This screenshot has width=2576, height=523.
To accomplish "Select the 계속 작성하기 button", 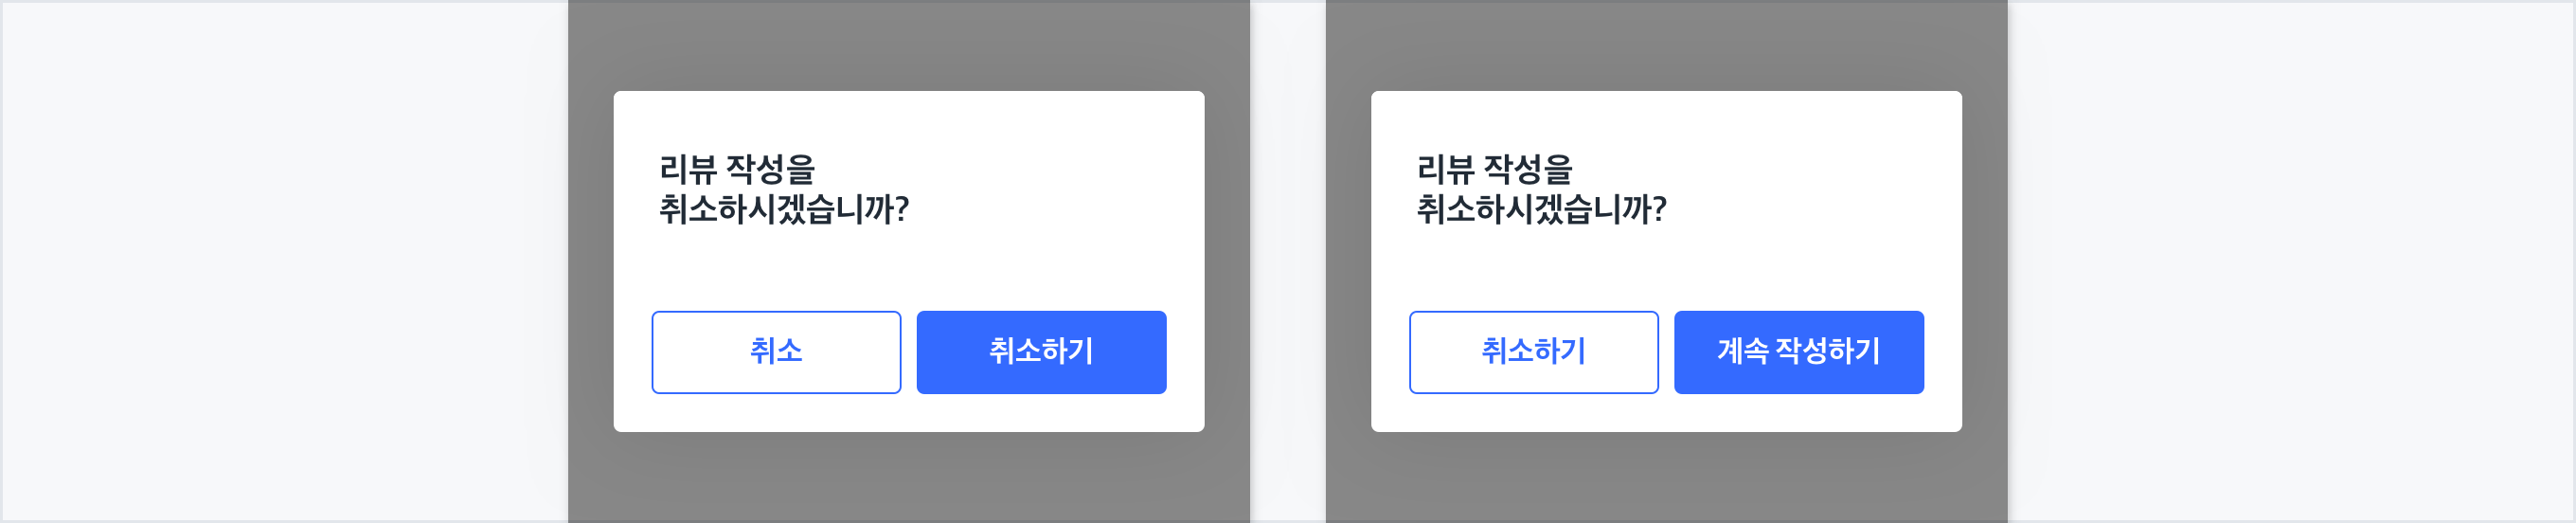I will pyautogui.click(x=1798, y=352).
